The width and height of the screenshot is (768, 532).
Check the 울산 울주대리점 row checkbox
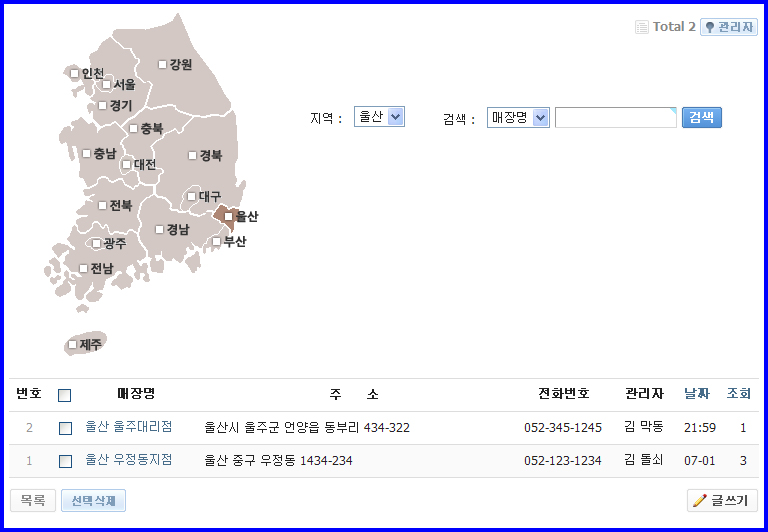[65, 428]
